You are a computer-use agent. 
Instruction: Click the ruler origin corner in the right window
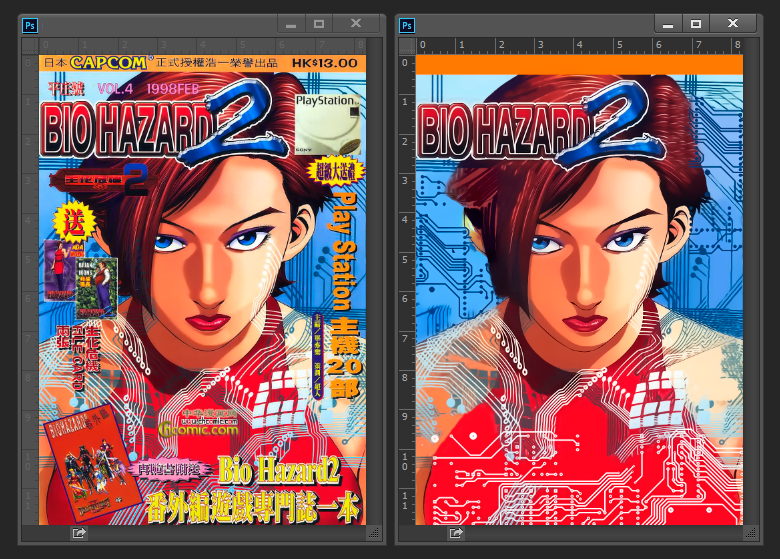point(407,46)
